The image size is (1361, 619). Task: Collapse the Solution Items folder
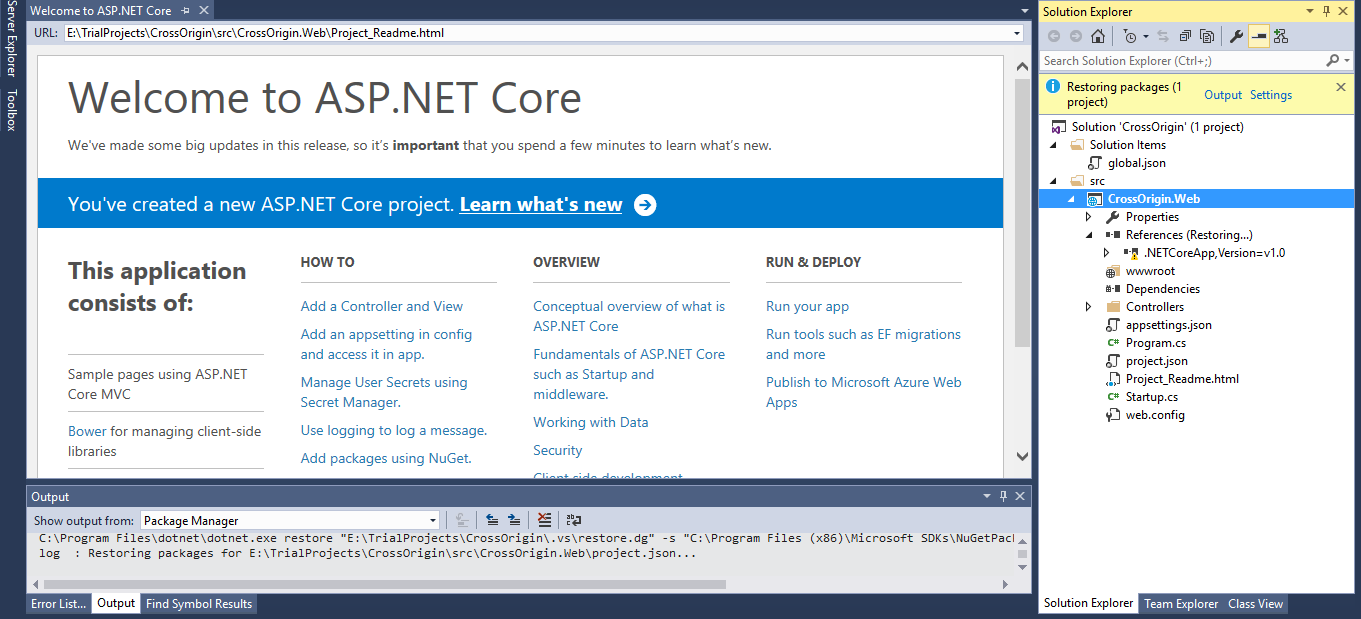tap(1053, 145)
